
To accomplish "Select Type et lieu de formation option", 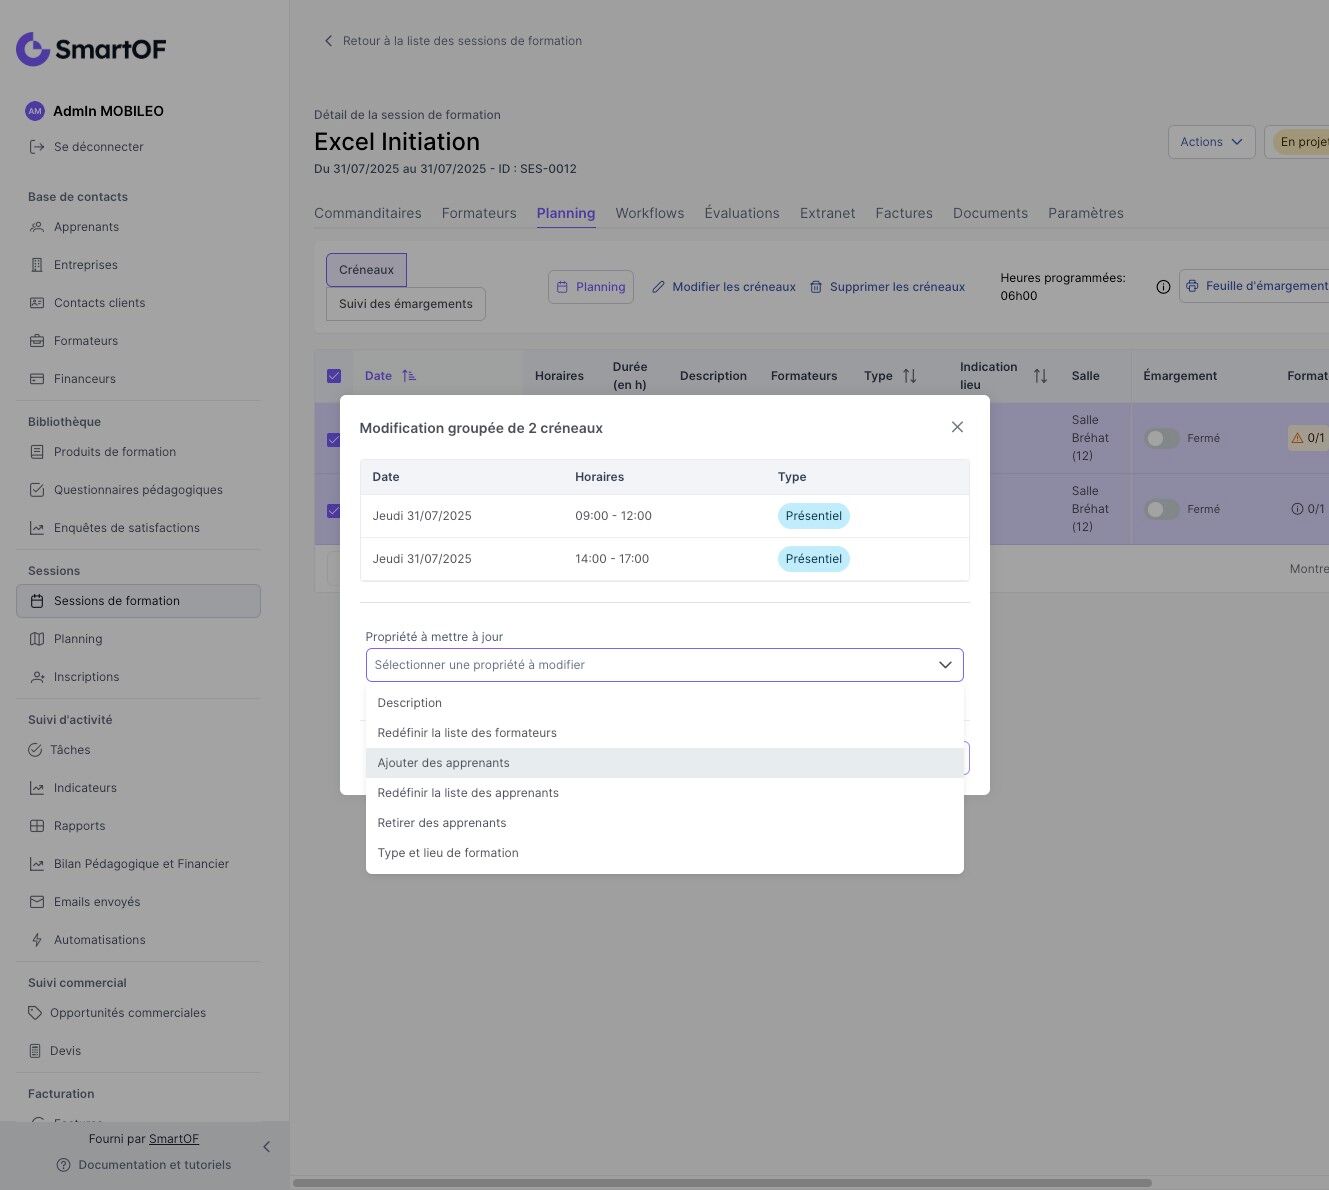I will coord(665,853).
